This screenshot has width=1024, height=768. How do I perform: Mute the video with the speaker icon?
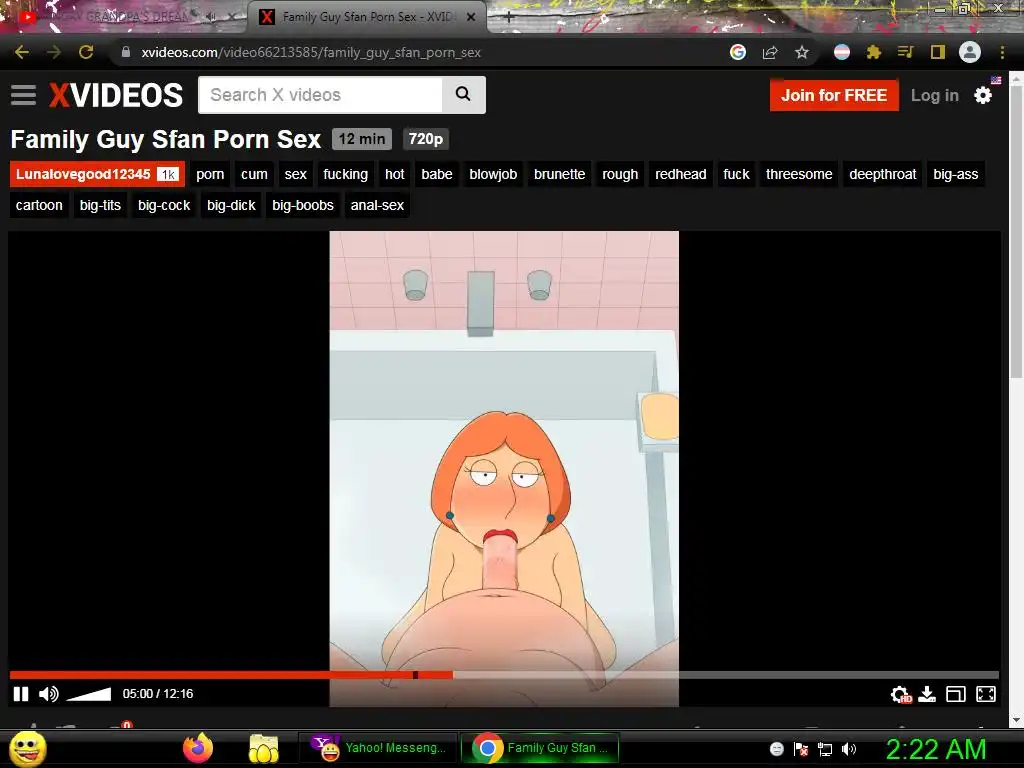tap(48, 694)
